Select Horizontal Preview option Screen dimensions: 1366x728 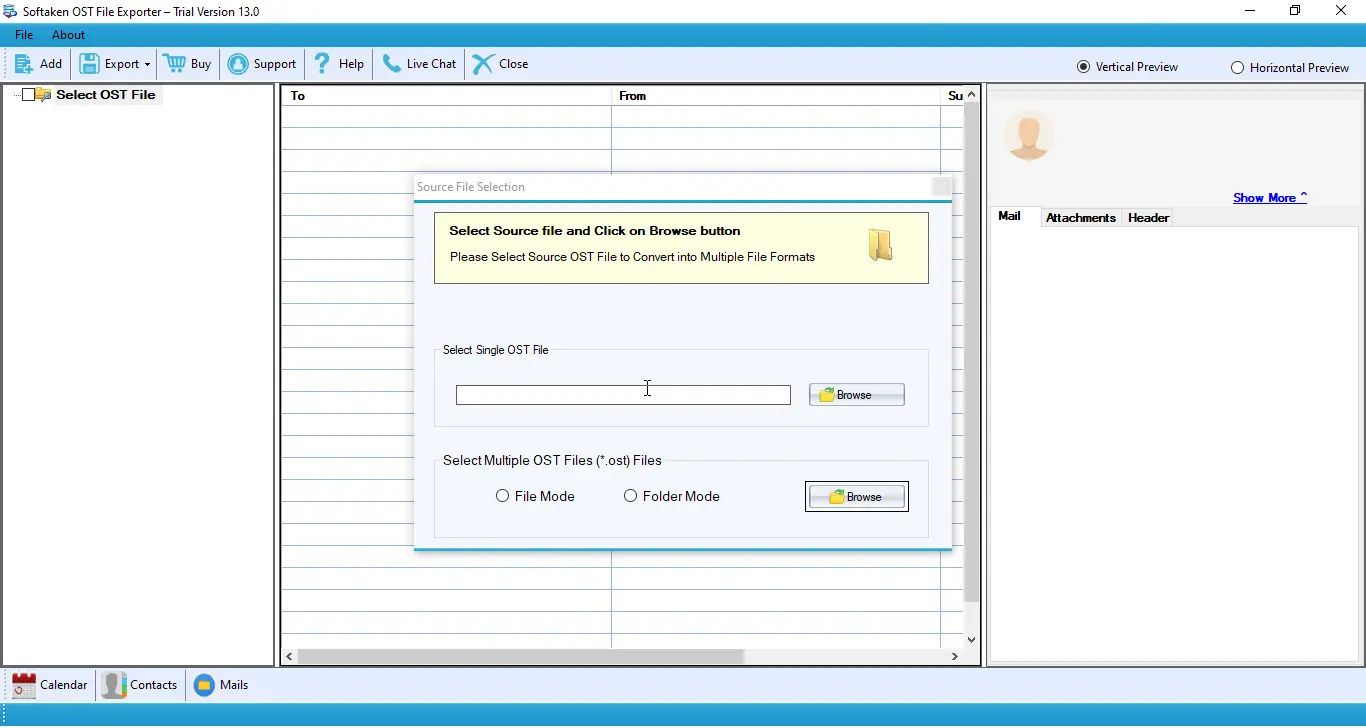pyautogui.click(x=1237, y=67)
